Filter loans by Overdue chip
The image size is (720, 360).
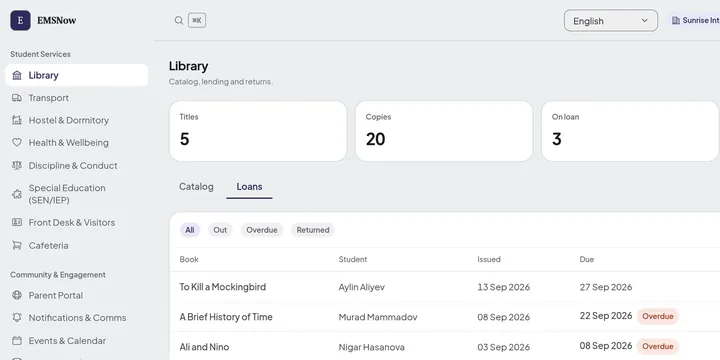pyautogui.click(x=262, y=230)
